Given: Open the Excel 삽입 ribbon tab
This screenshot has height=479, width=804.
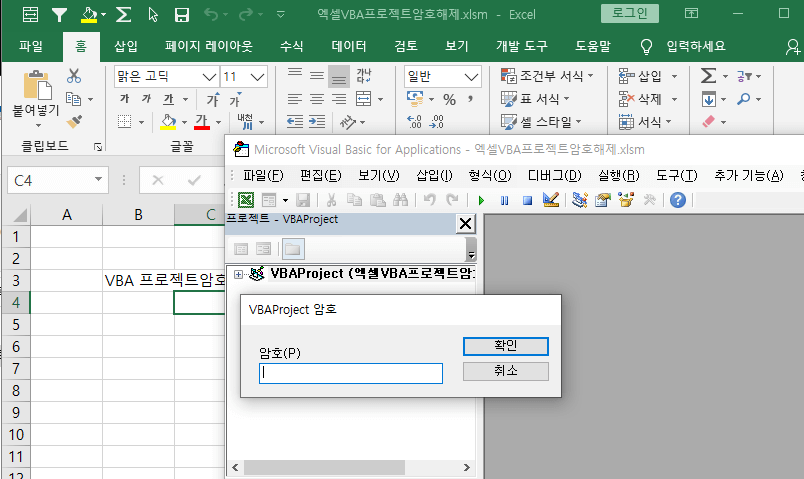Looking at the screenshot, I should click(x=126, y=47).
